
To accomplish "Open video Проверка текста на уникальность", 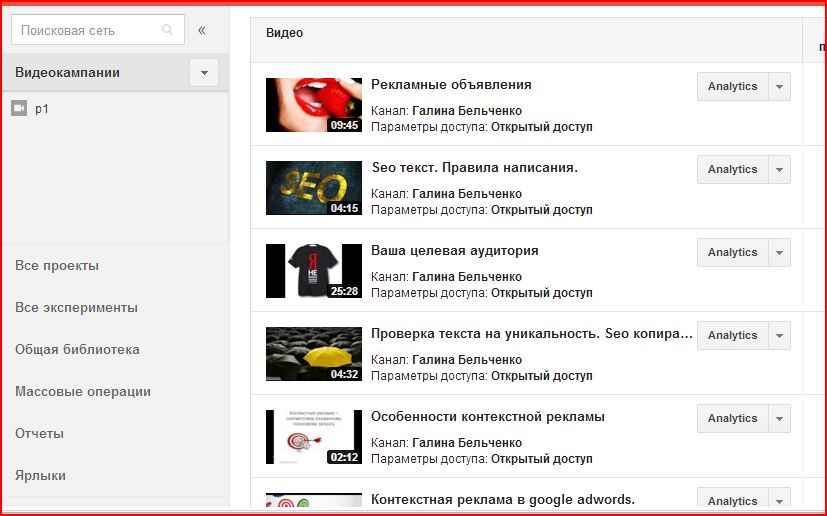I will pyautogui.click(x=532, y=333).
